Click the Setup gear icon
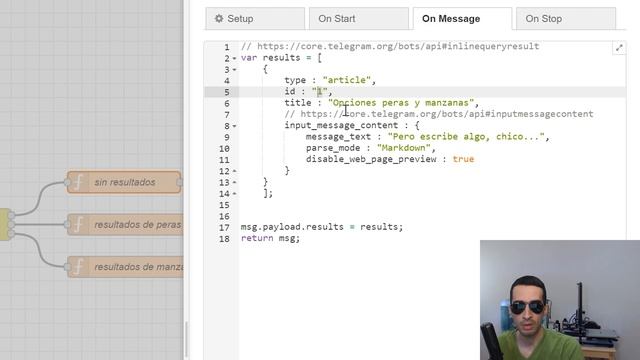640x360 pixels. tap(219, 18)
